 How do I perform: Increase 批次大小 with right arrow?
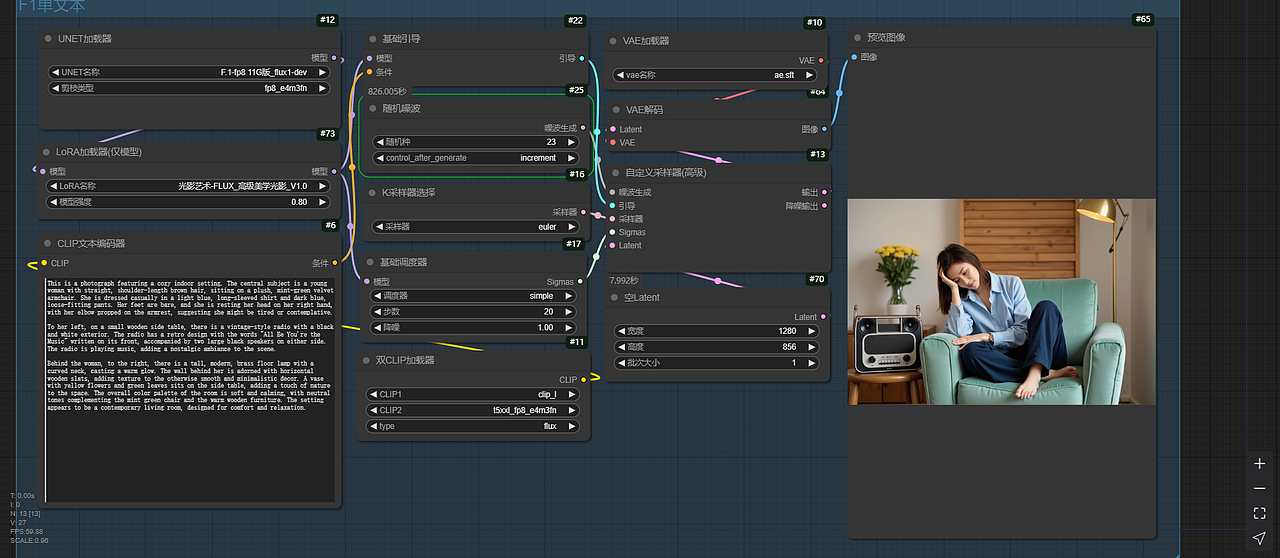point(812,363)
